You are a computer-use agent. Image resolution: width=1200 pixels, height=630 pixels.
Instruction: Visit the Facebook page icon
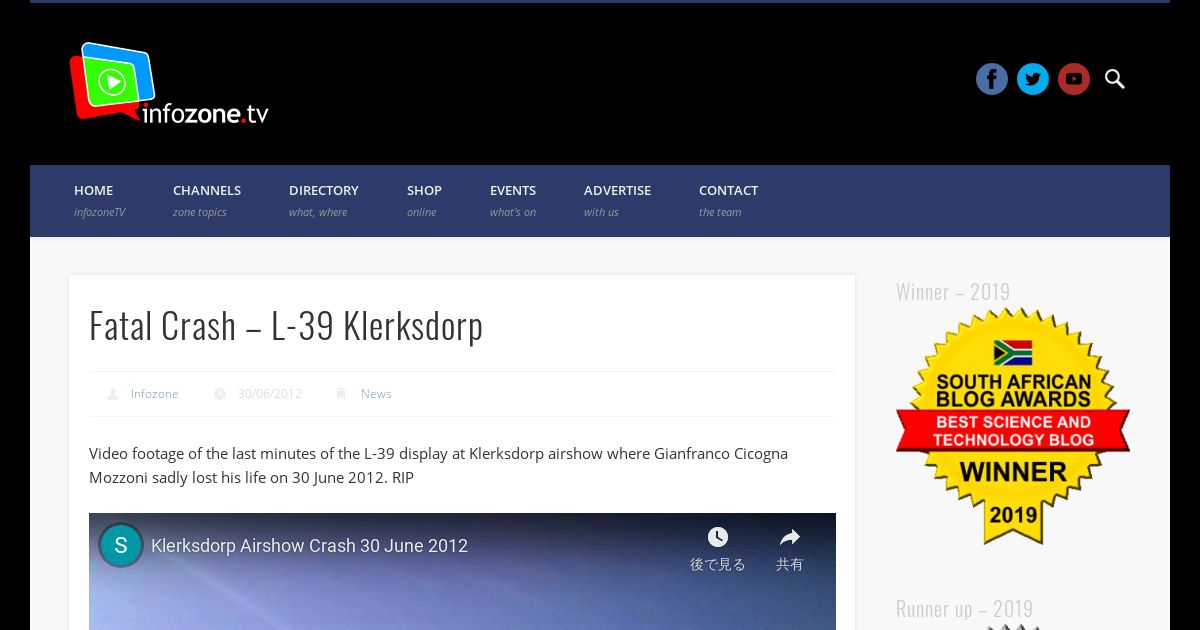pyautogui.click(x=992, y=79)
